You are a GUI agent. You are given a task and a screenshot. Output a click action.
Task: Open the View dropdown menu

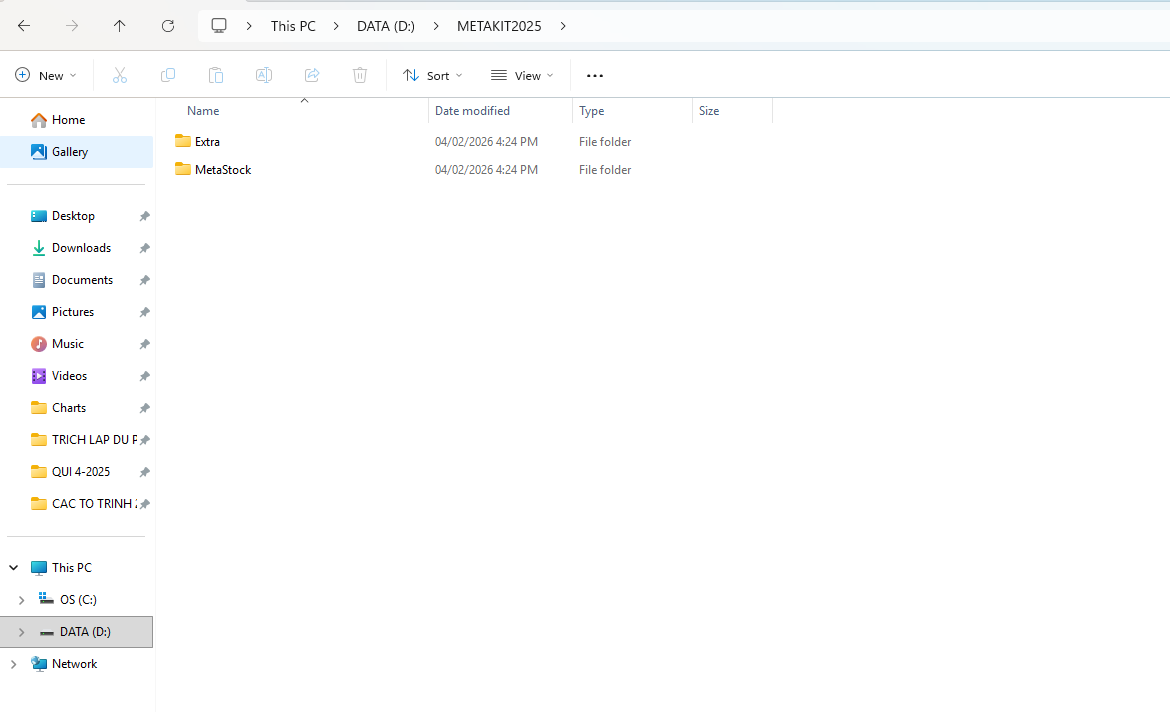[522, 75]
